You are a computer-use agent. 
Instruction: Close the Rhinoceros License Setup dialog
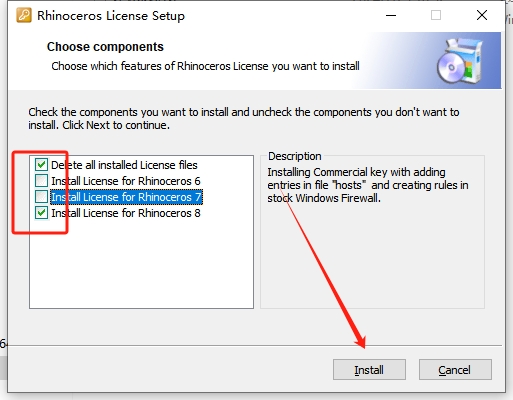(482, 15)
